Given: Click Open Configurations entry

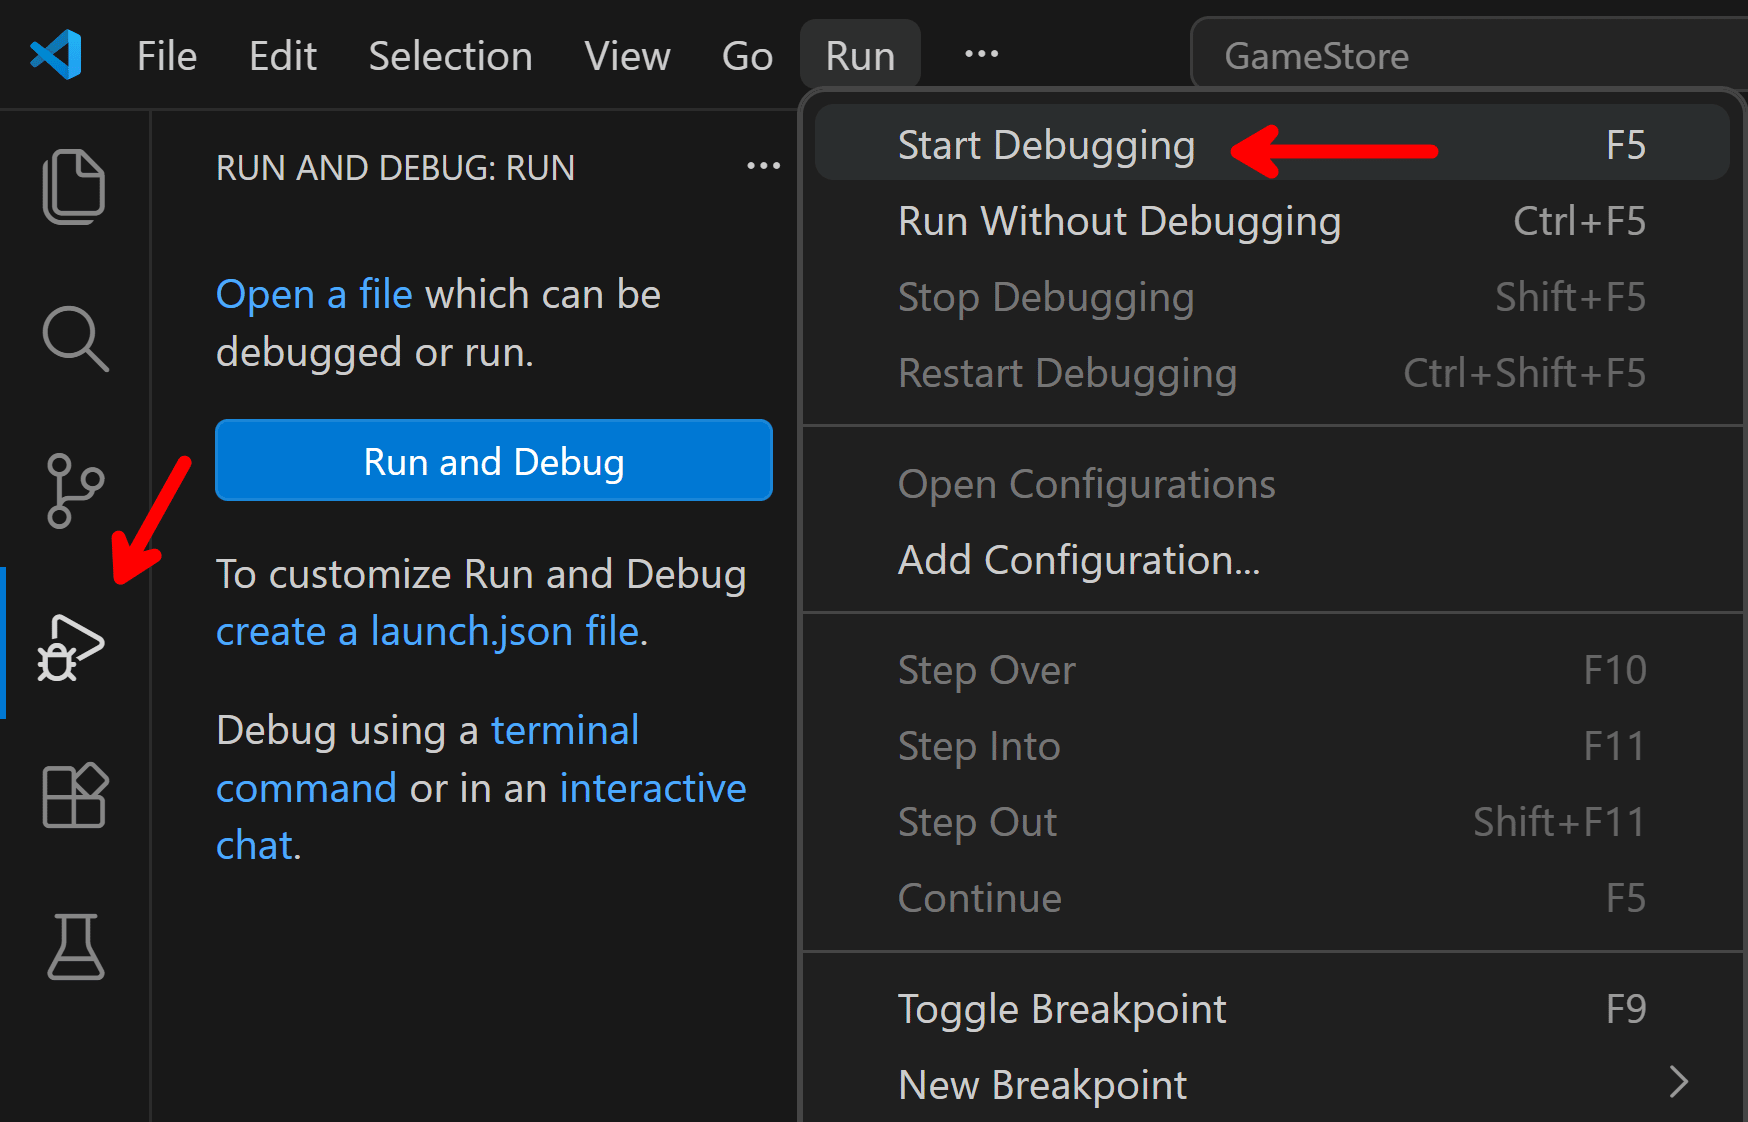Looking at the screenshot, I should 1272,484.
